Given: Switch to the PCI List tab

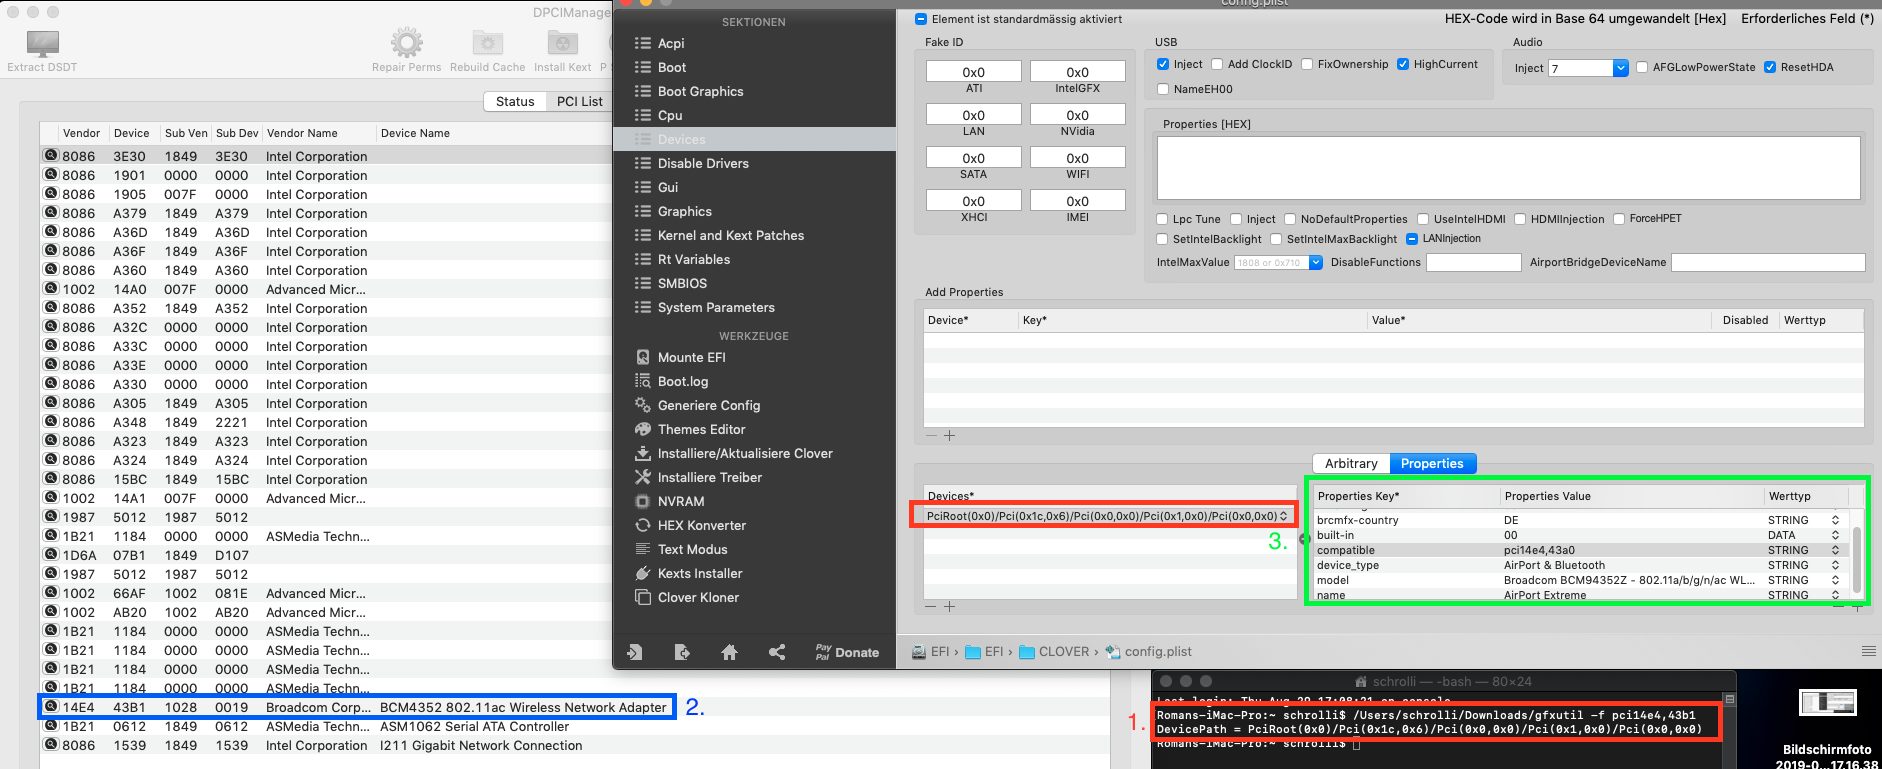Looking at the screenshot, I should coord(579,101).
